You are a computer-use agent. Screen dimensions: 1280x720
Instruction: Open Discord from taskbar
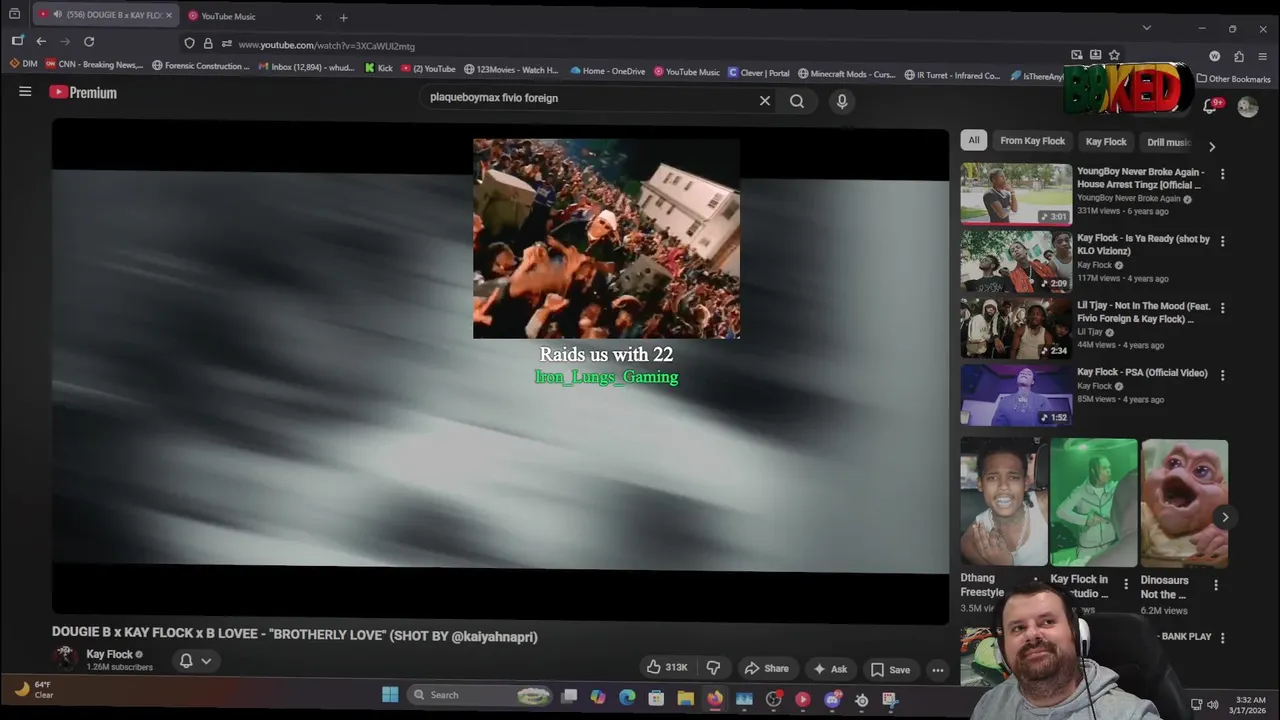(x=832, y=700)
